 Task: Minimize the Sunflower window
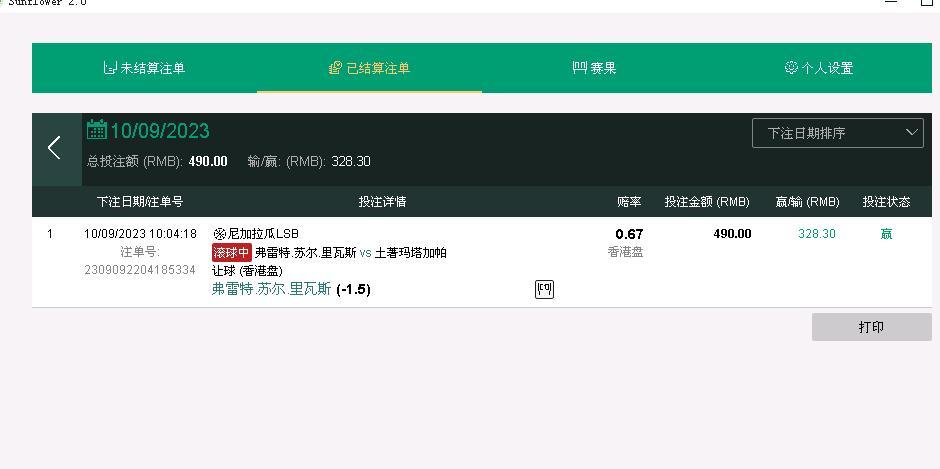pyautogui.click(x=891, y=2)
